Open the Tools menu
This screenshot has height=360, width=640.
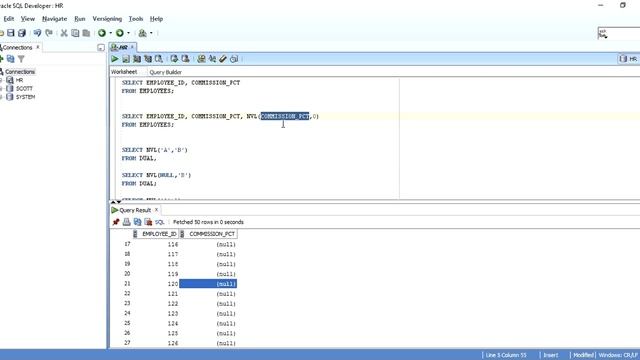click(136, 19)
